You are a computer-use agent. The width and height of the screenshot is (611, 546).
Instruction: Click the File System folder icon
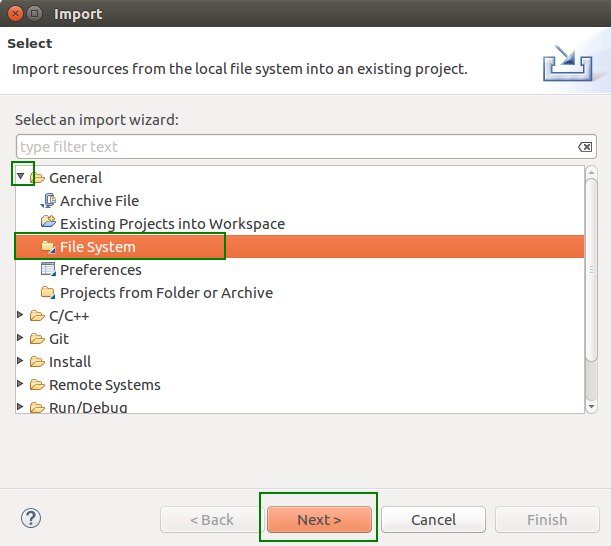coord(47,247)
